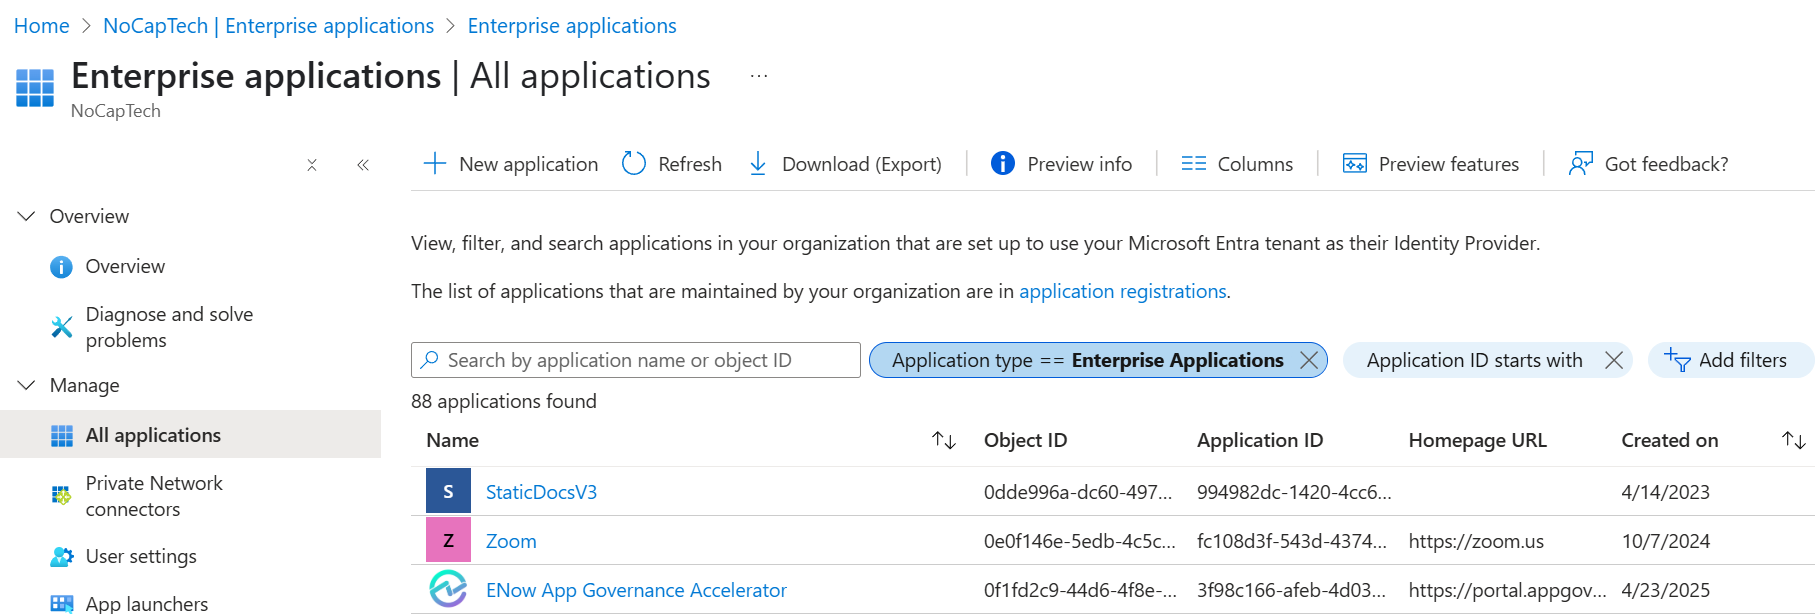Open the Zoom application
This screenshot has height=614, width=1815.
511,541
